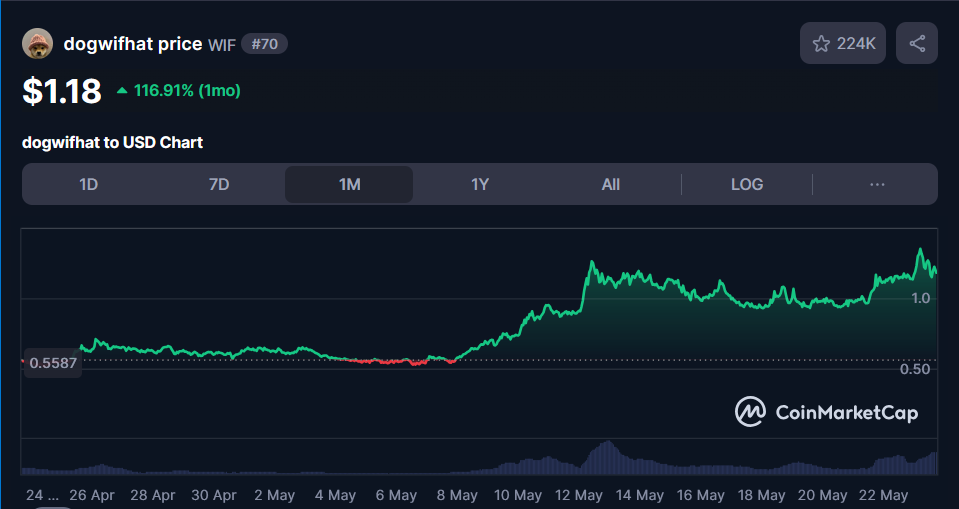
Task: Click the 22 May date label
Action: 883,495
